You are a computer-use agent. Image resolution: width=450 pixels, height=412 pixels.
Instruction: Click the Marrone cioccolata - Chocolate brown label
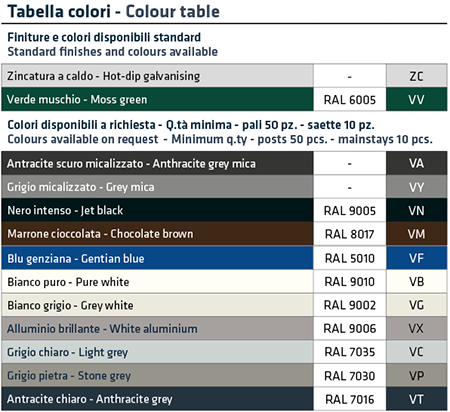pos(100,234)
